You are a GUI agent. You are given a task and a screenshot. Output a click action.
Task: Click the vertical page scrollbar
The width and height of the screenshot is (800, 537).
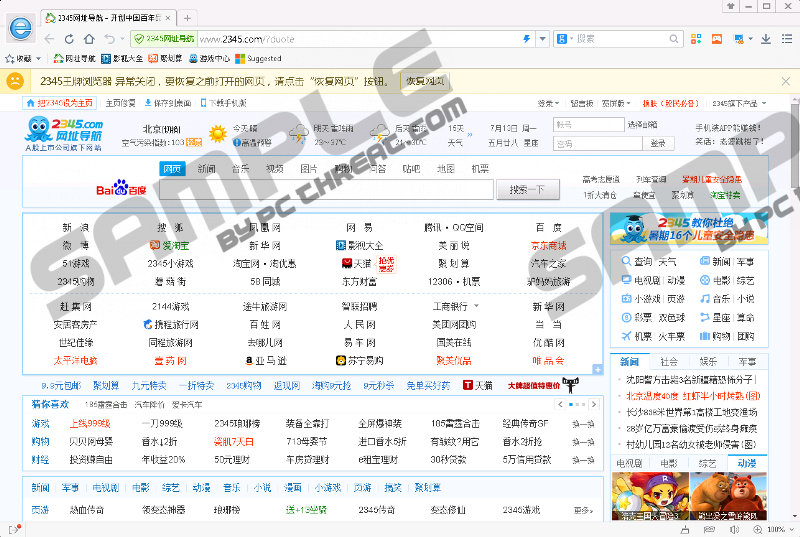(x=795, y=145)
